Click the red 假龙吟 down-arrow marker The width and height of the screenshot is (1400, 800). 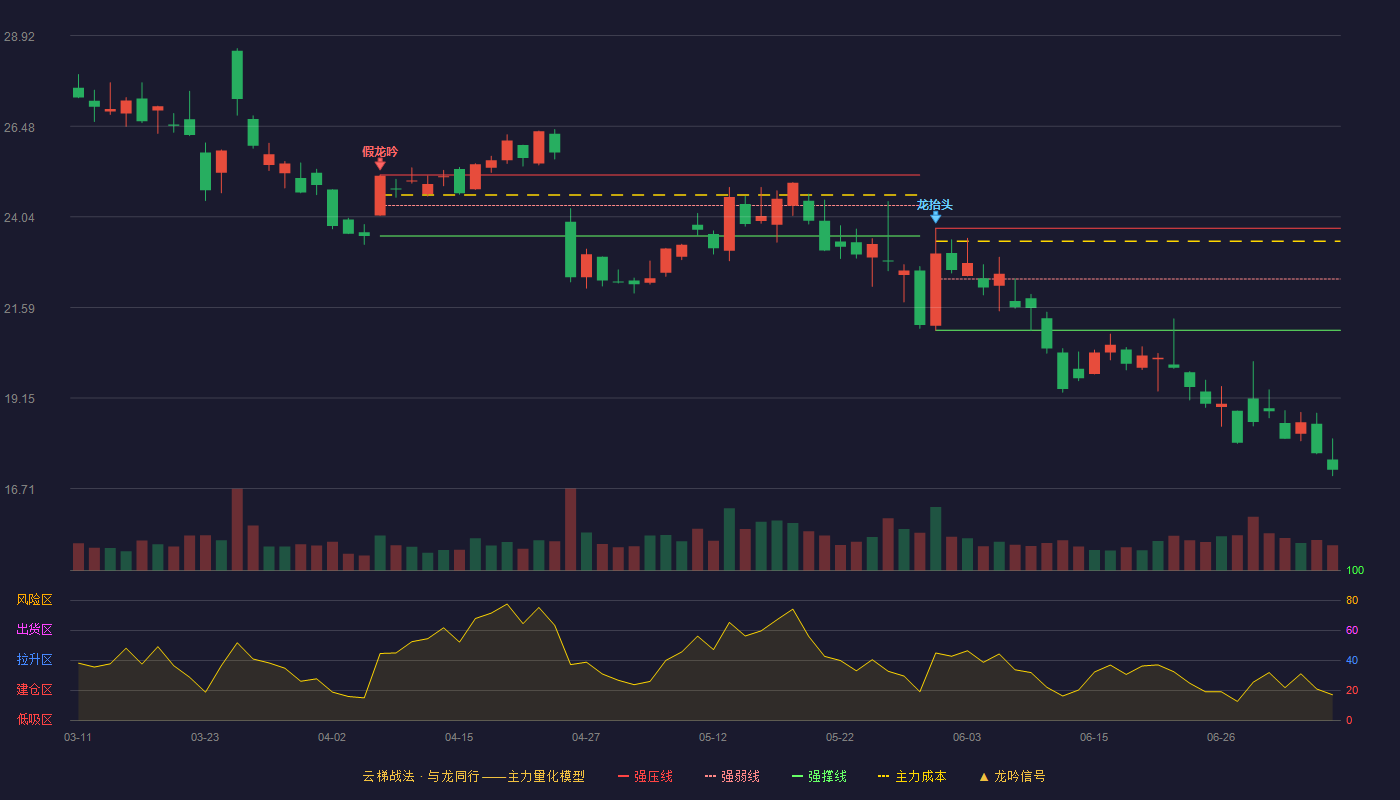pyautogui.click(x=380, y=165)
